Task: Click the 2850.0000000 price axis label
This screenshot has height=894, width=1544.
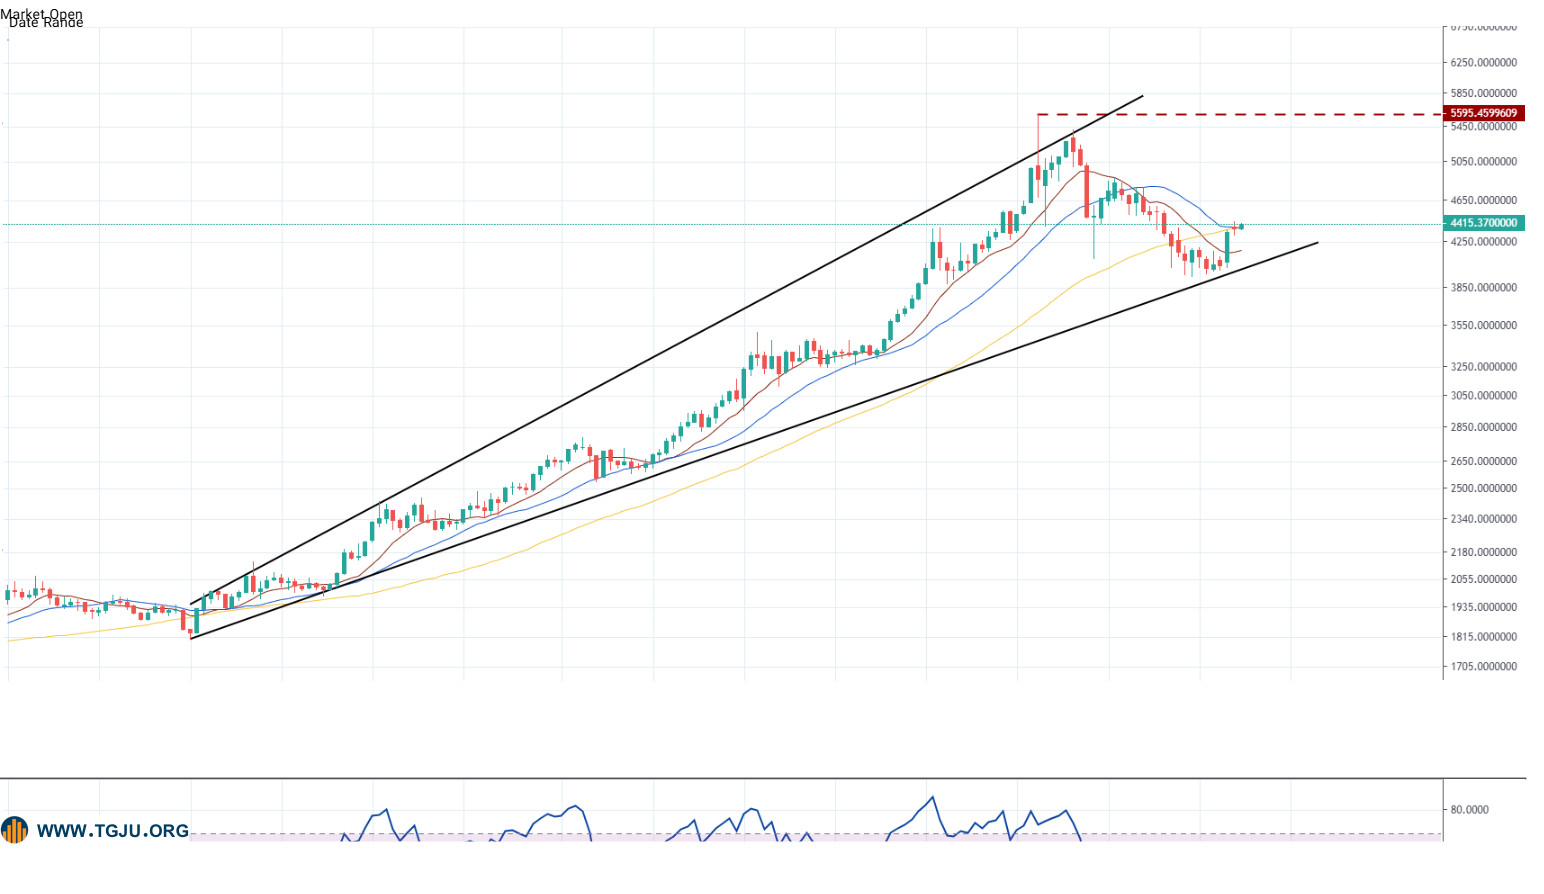Action: click(1484, 427)
